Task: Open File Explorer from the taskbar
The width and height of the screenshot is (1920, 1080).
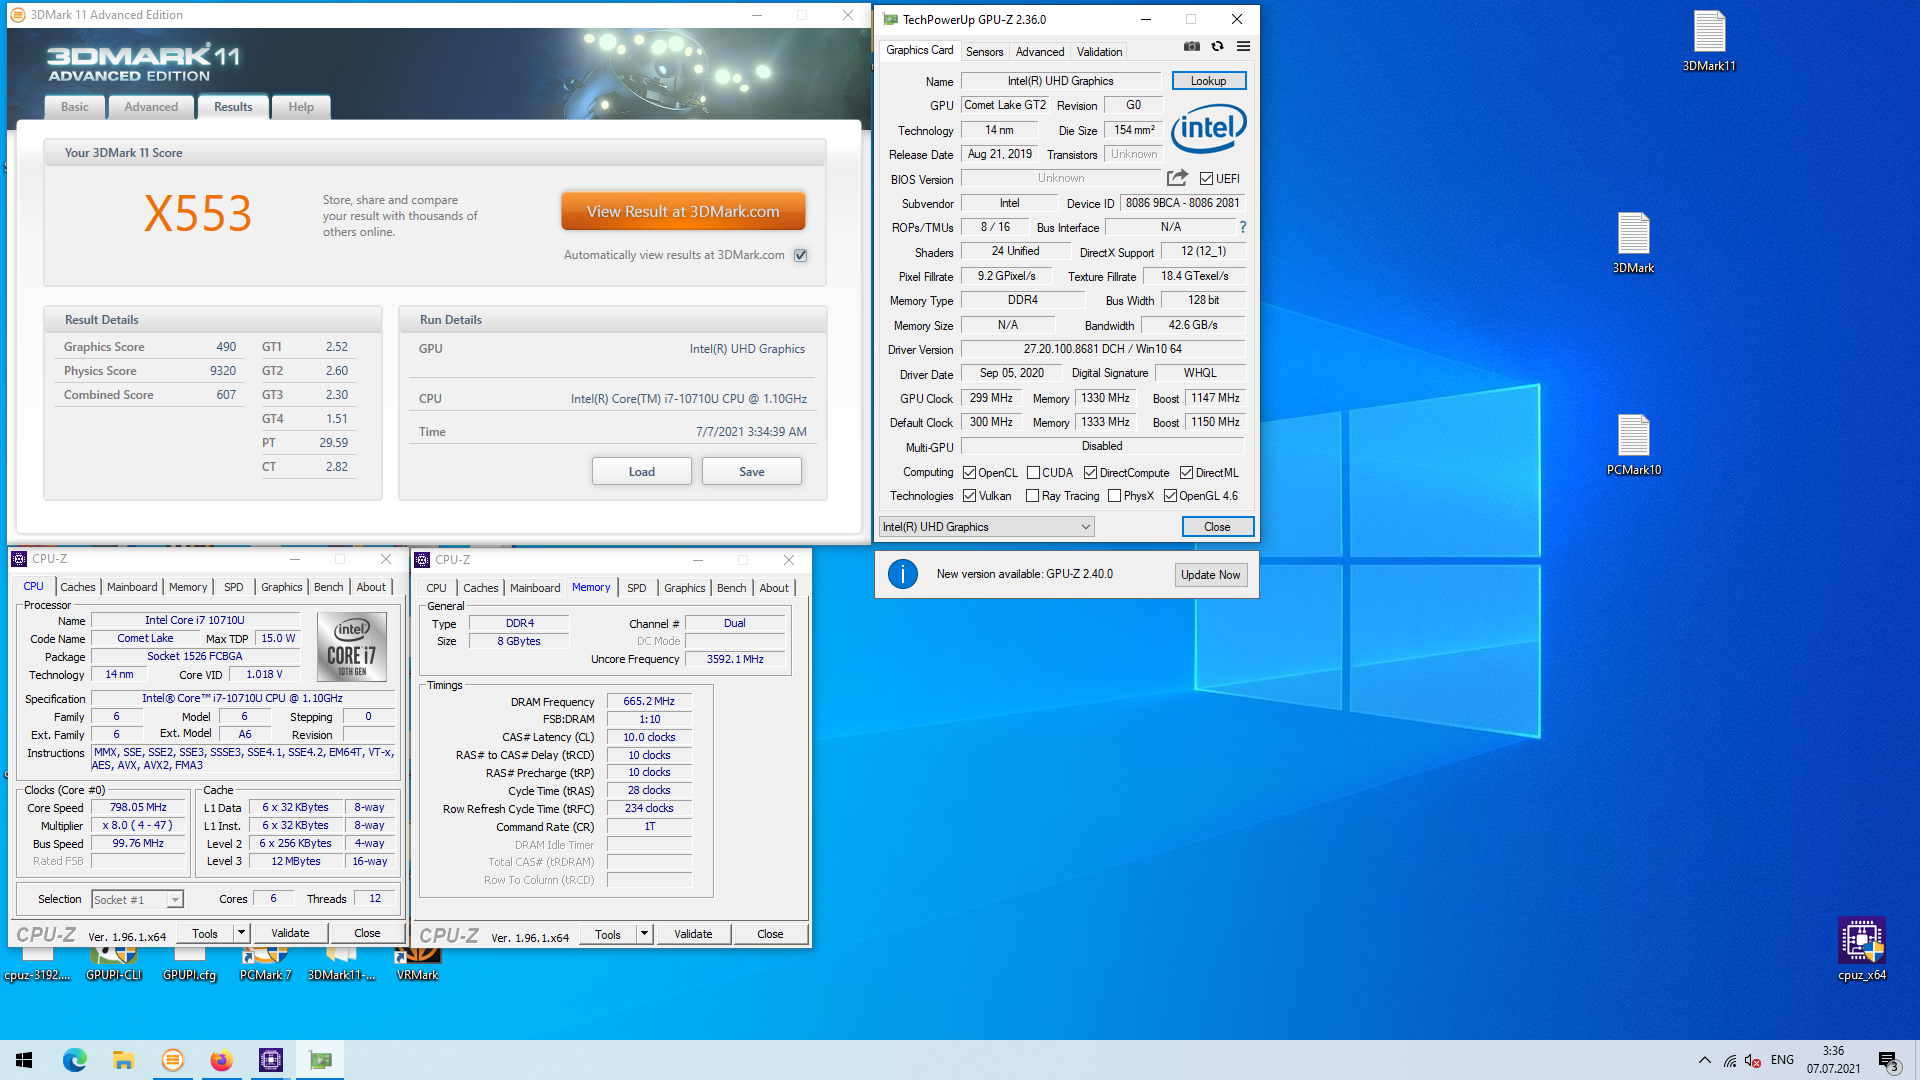Action: tap(123, 1060)
